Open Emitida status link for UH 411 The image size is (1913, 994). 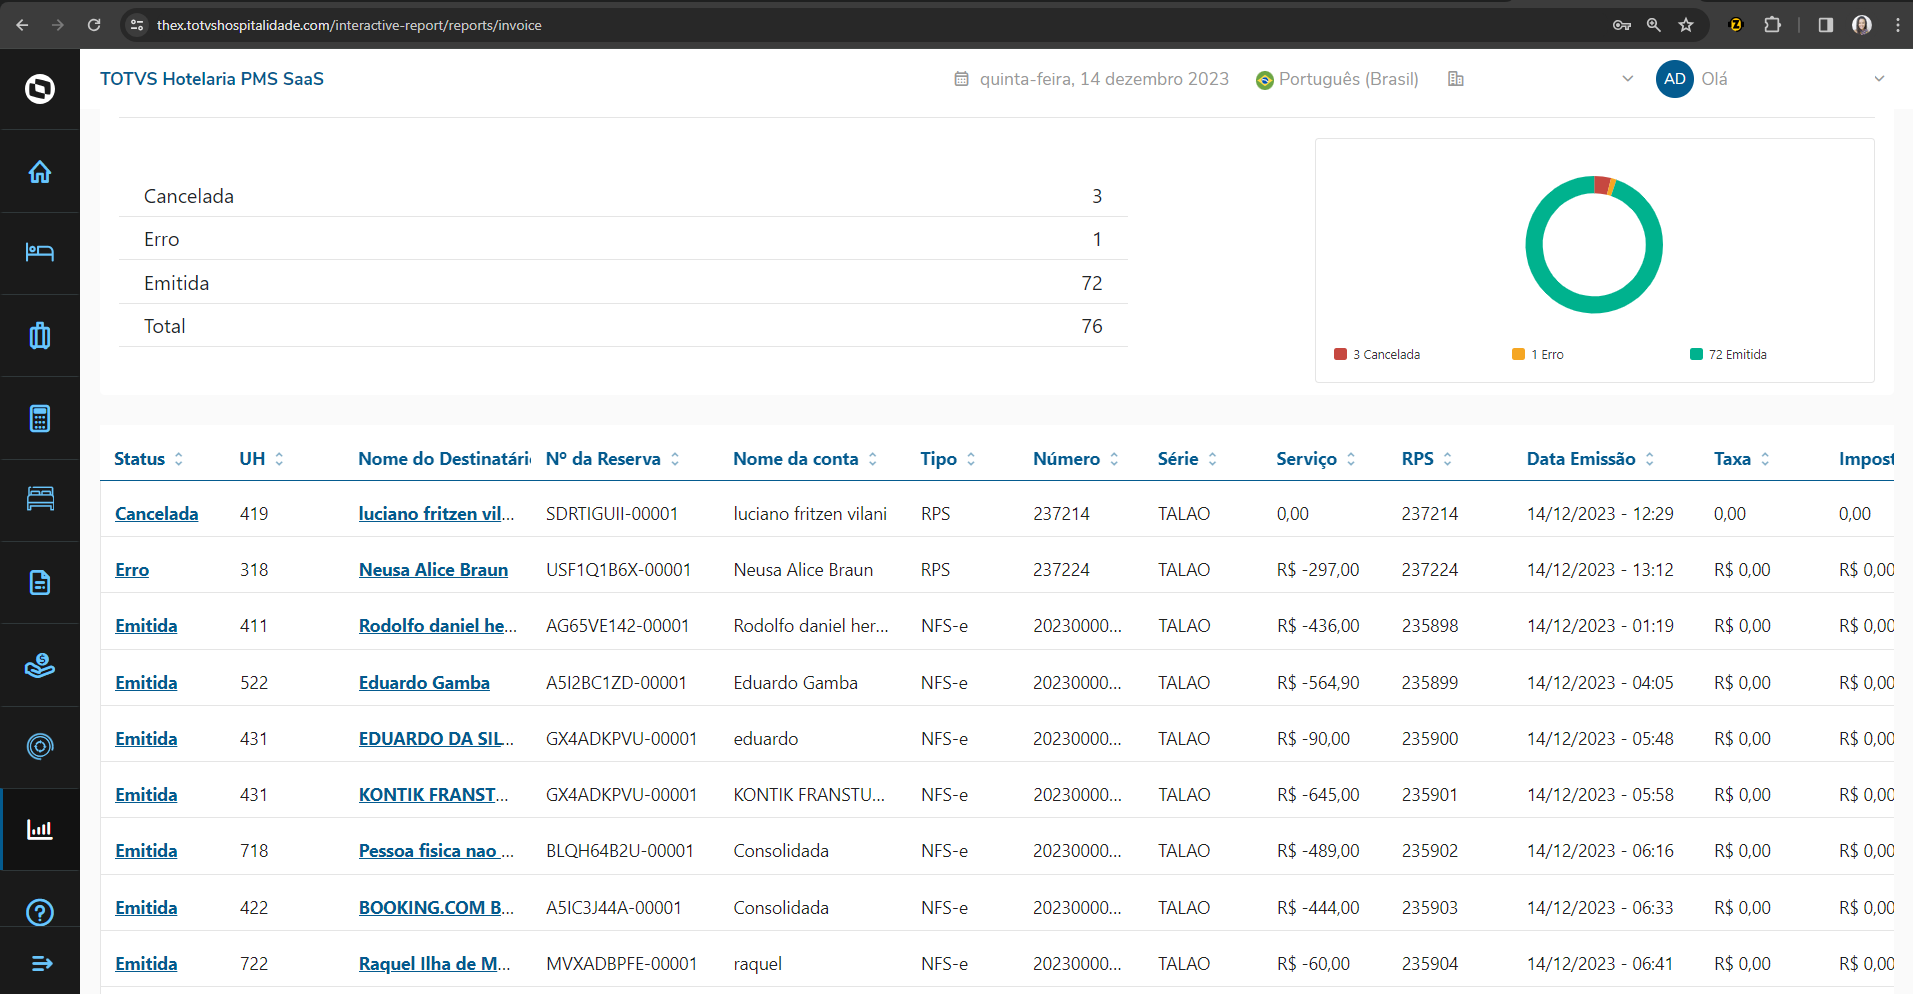tap(146, 626)
